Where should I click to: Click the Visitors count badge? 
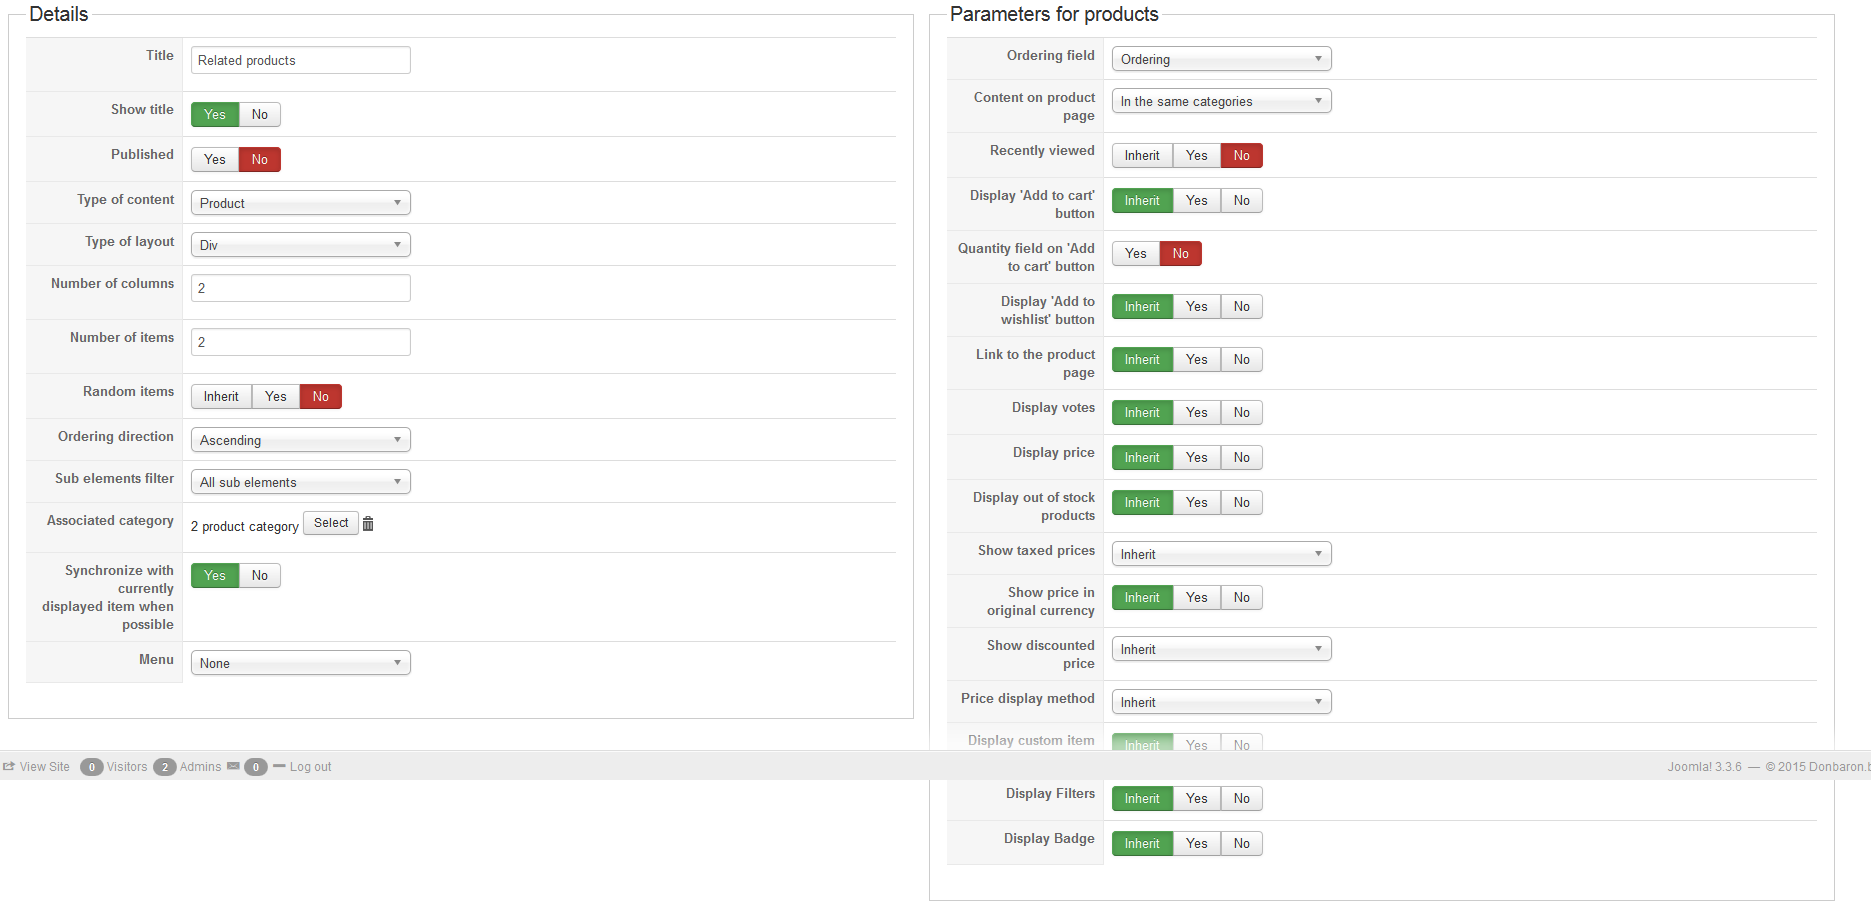coord(92,767)
